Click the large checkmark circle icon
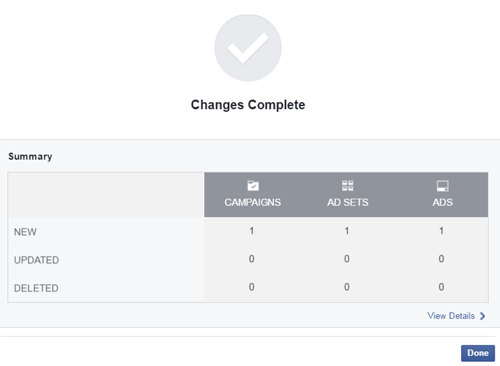Screen dimensions: 500x366 click(248, 48)
